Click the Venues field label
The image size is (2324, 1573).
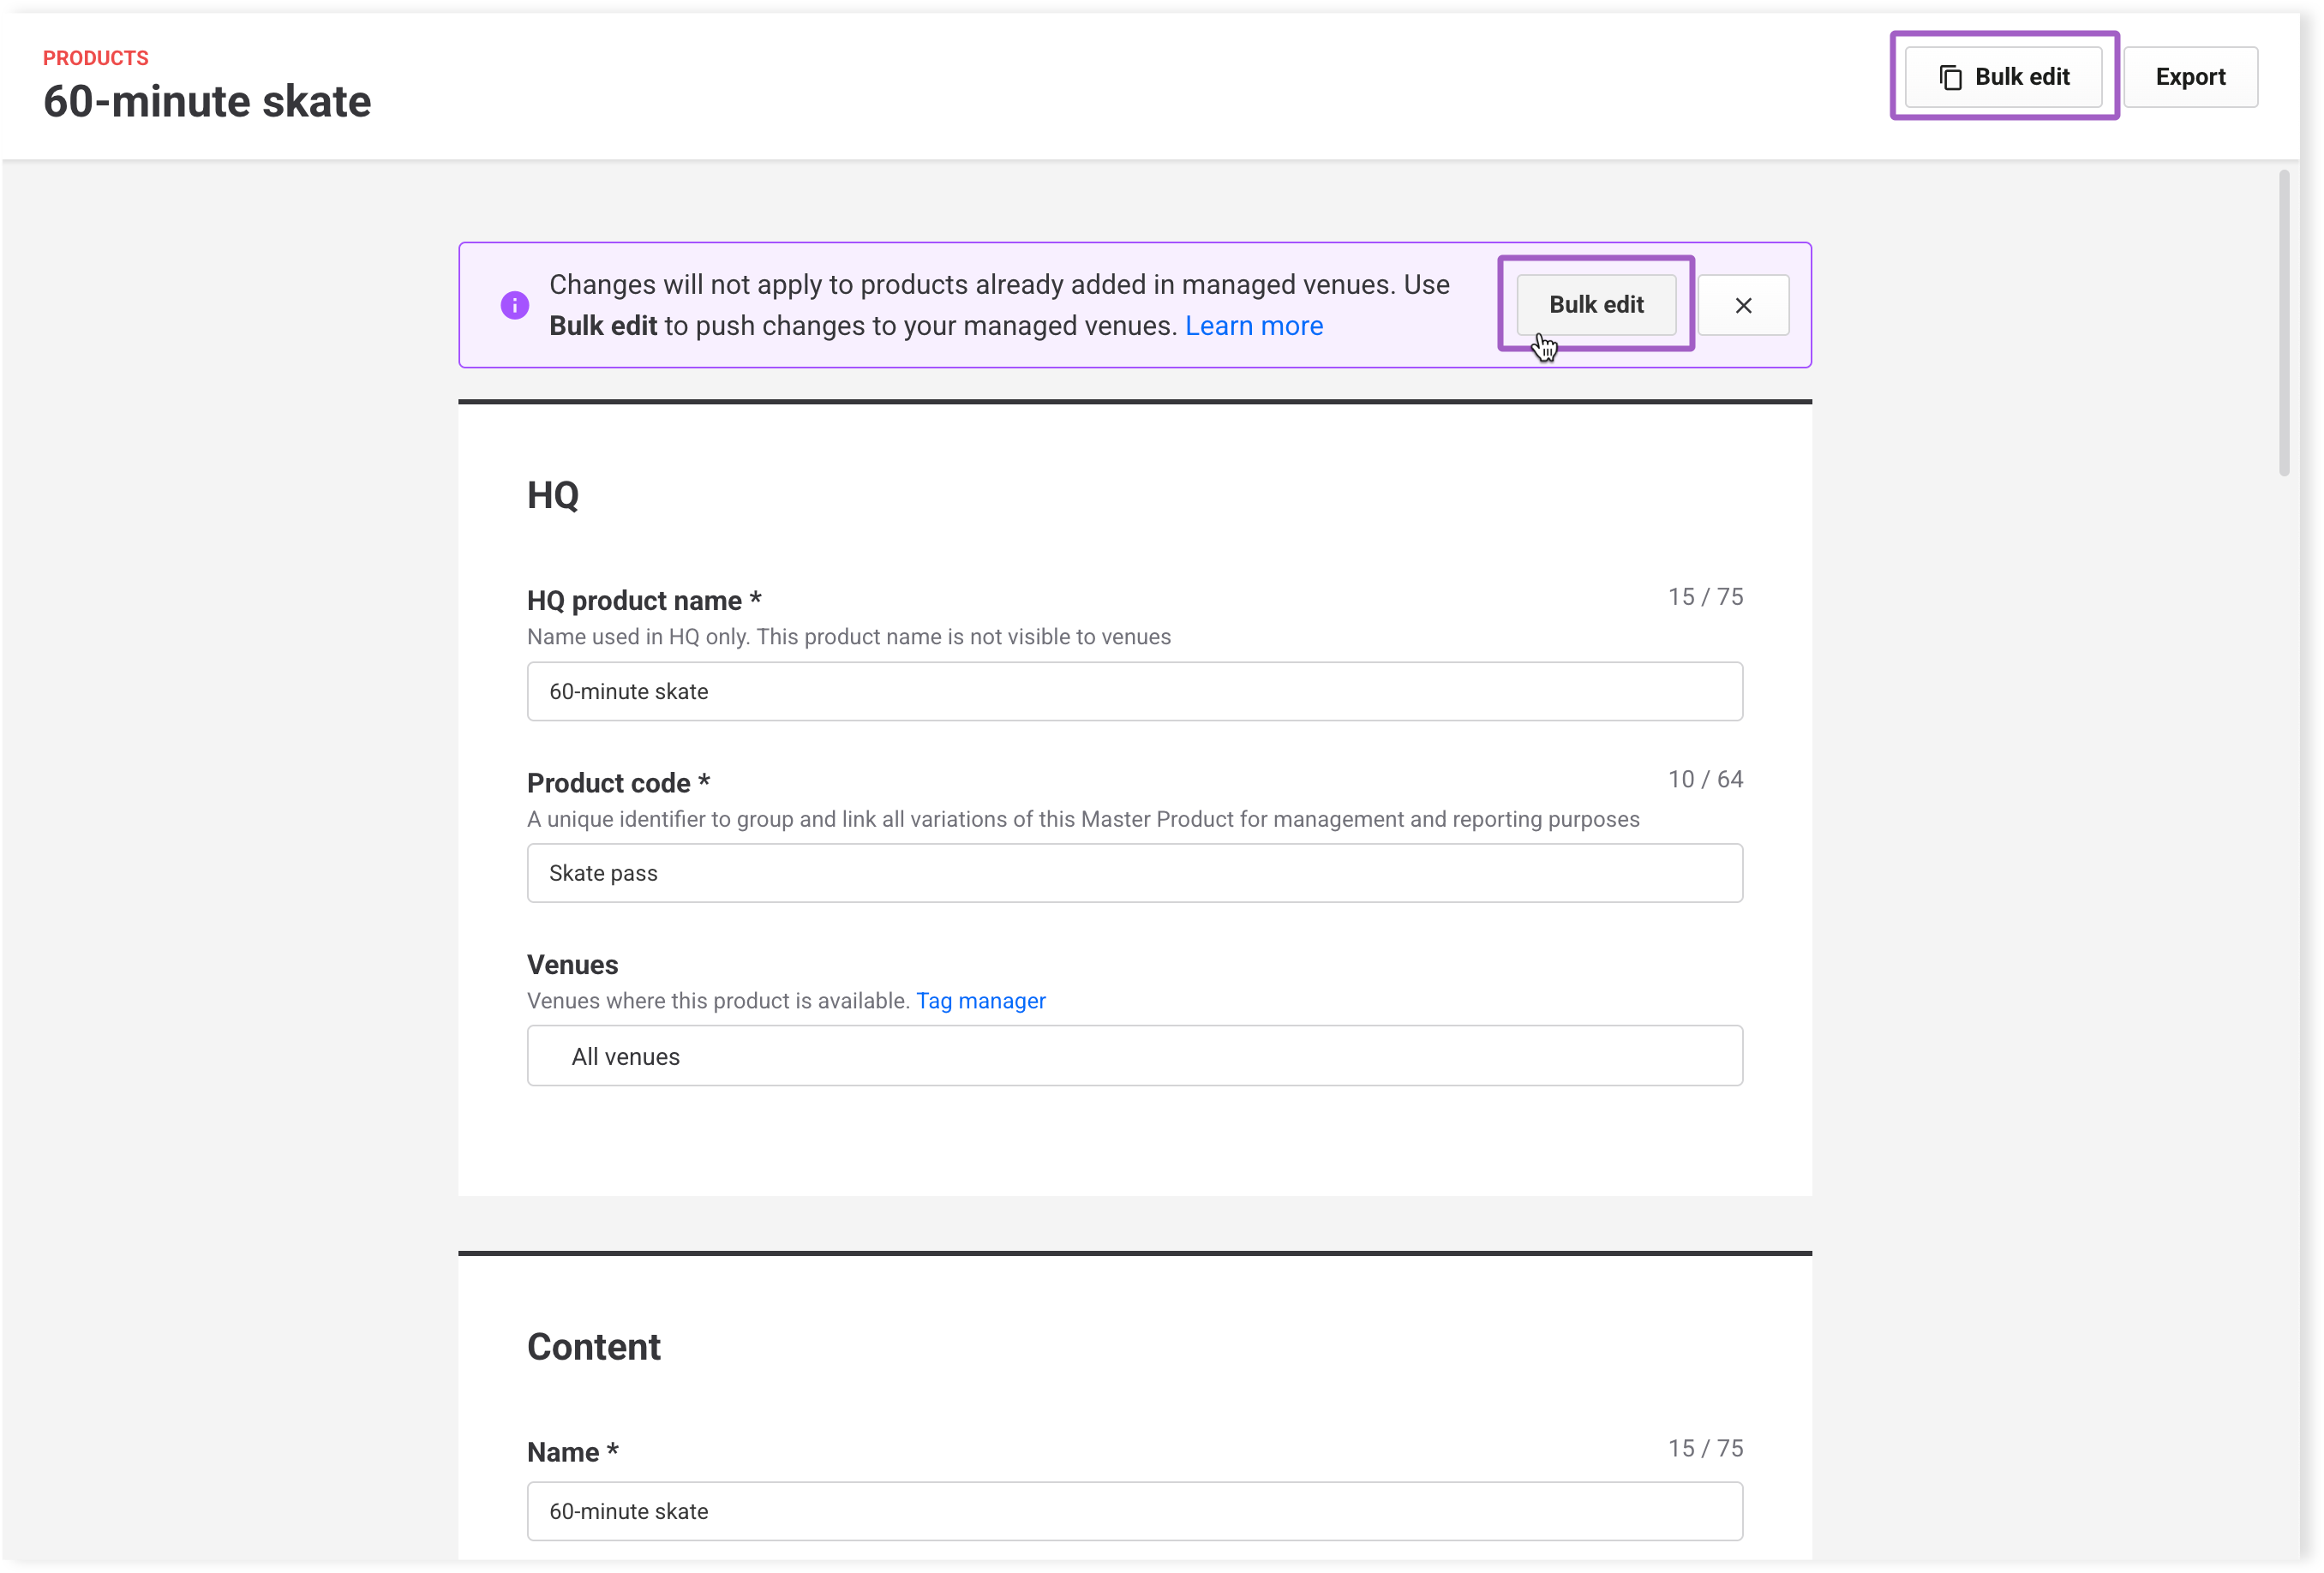572,965
